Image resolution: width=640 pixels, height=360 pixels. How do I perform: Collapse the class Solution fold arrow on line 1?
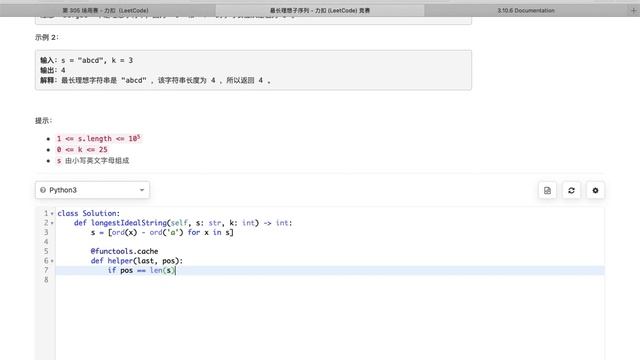point(52,213)
